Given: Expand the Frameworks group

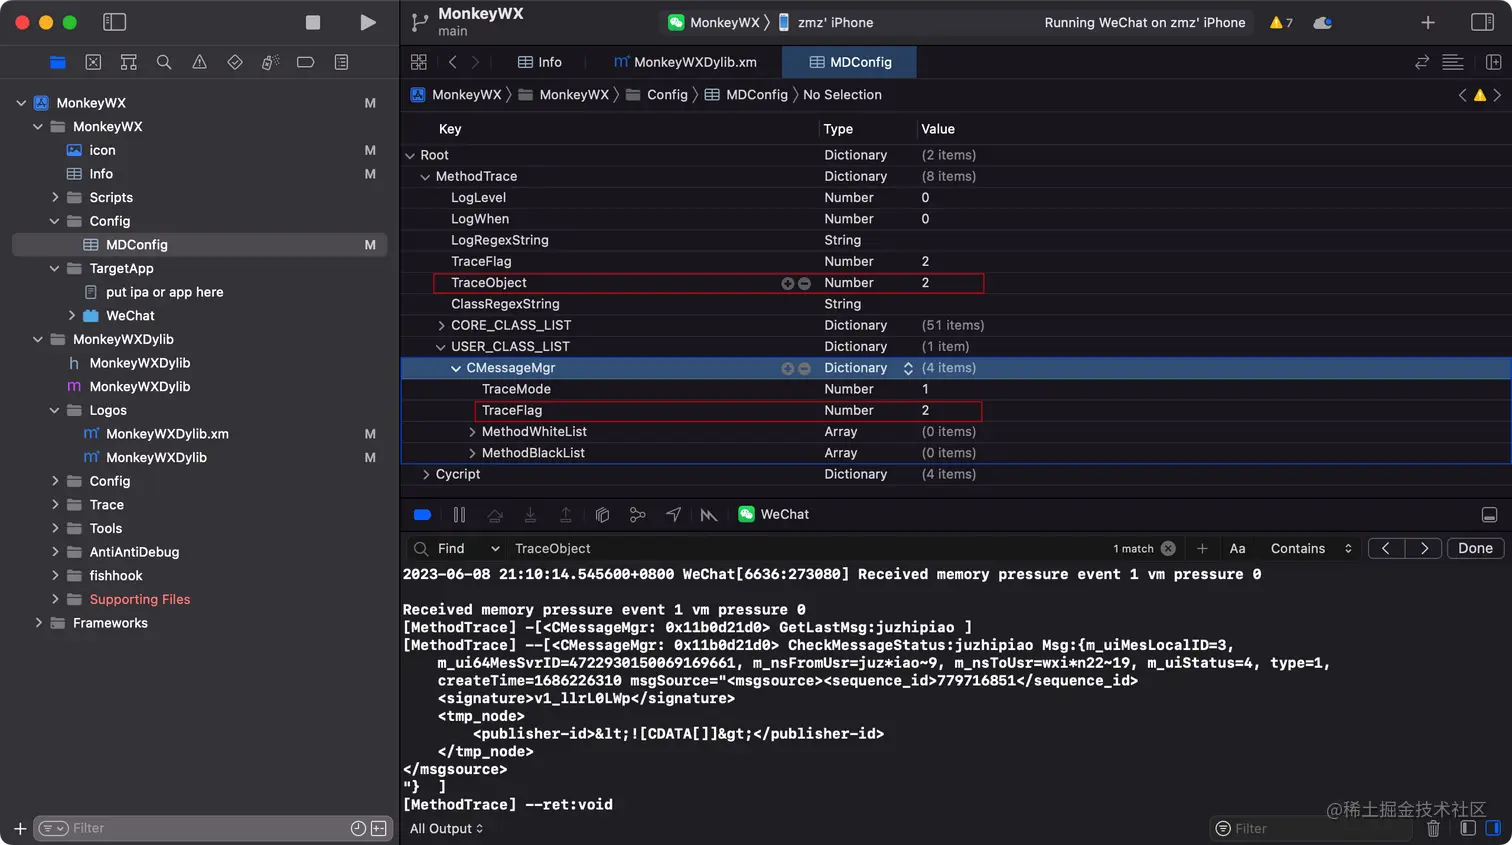Looking at the screenshot, I should coord(38,623).
